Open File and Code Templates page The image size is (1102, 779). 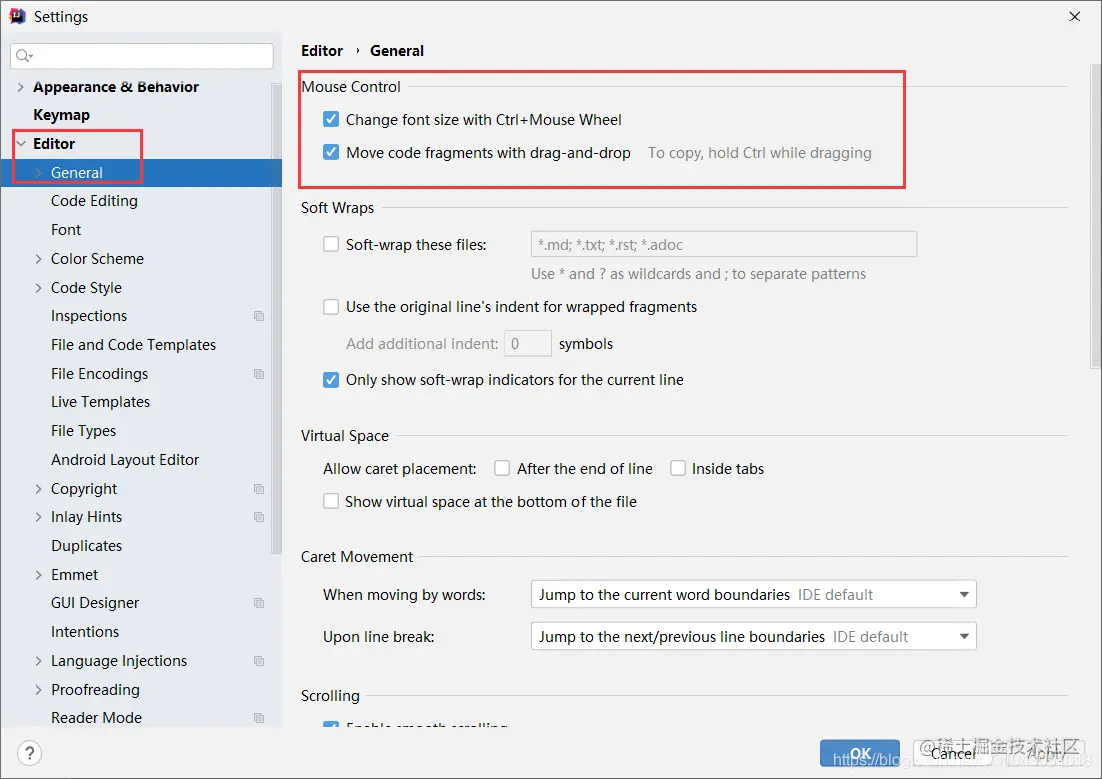click(x=133, y=345)
